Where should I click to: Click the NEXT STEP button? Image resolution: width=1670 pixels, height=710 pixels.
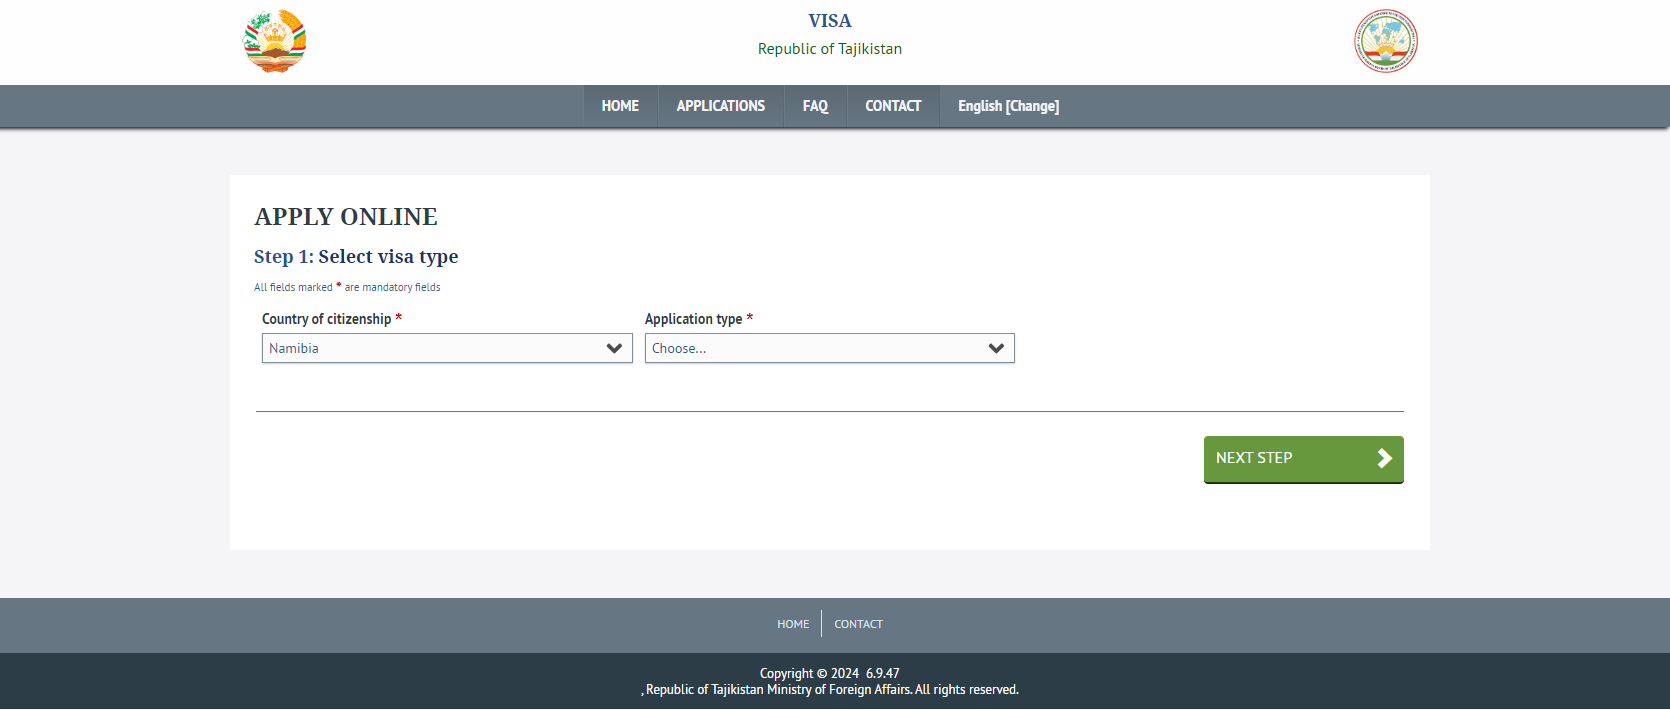[x=1304, y=459]
